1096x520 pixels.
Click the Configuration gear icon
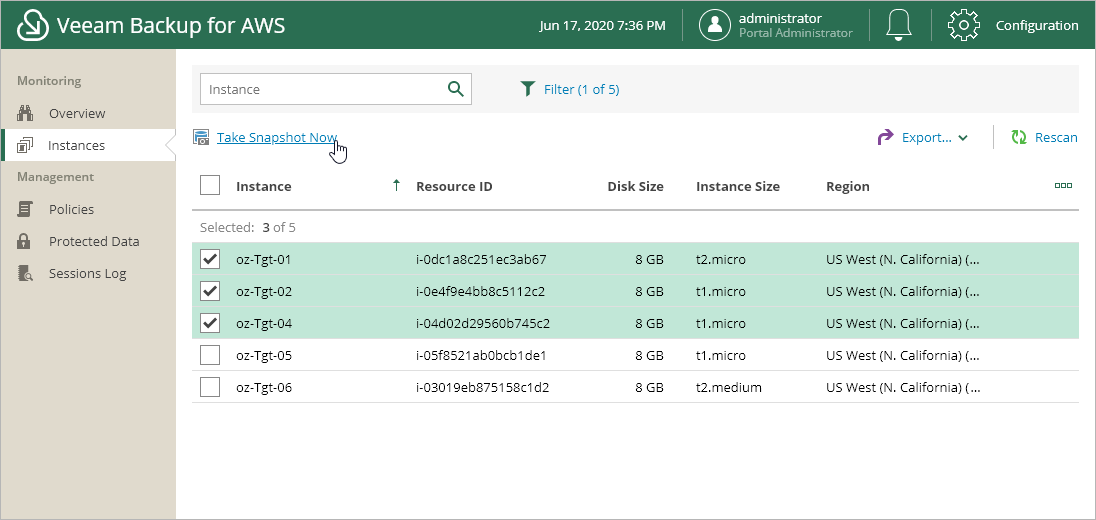(964, 25)
